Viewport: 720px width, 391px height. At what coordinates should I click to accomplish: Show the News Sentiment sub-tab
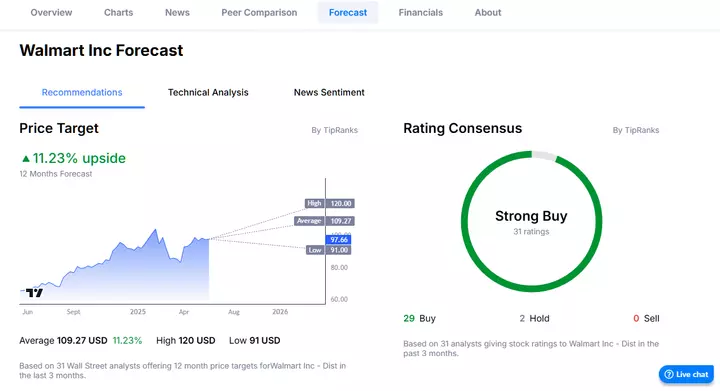(x=329, y=92)
